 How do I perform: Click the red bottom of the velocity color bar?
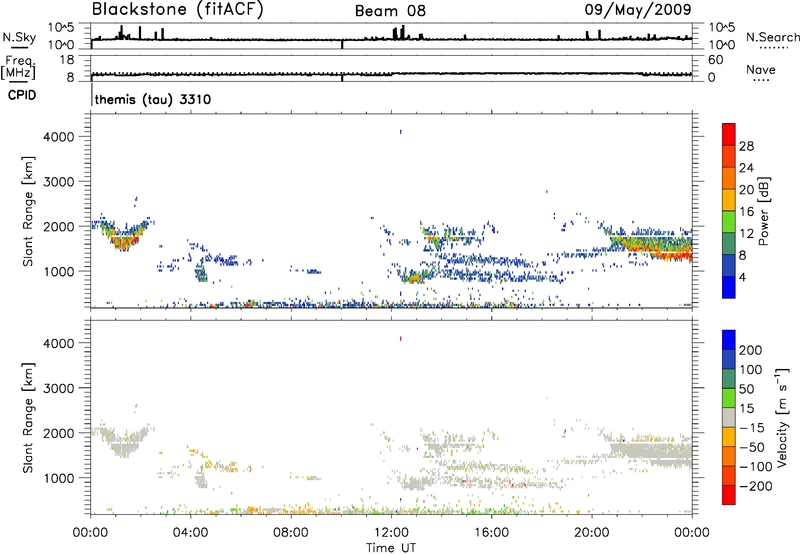[729, 495]
